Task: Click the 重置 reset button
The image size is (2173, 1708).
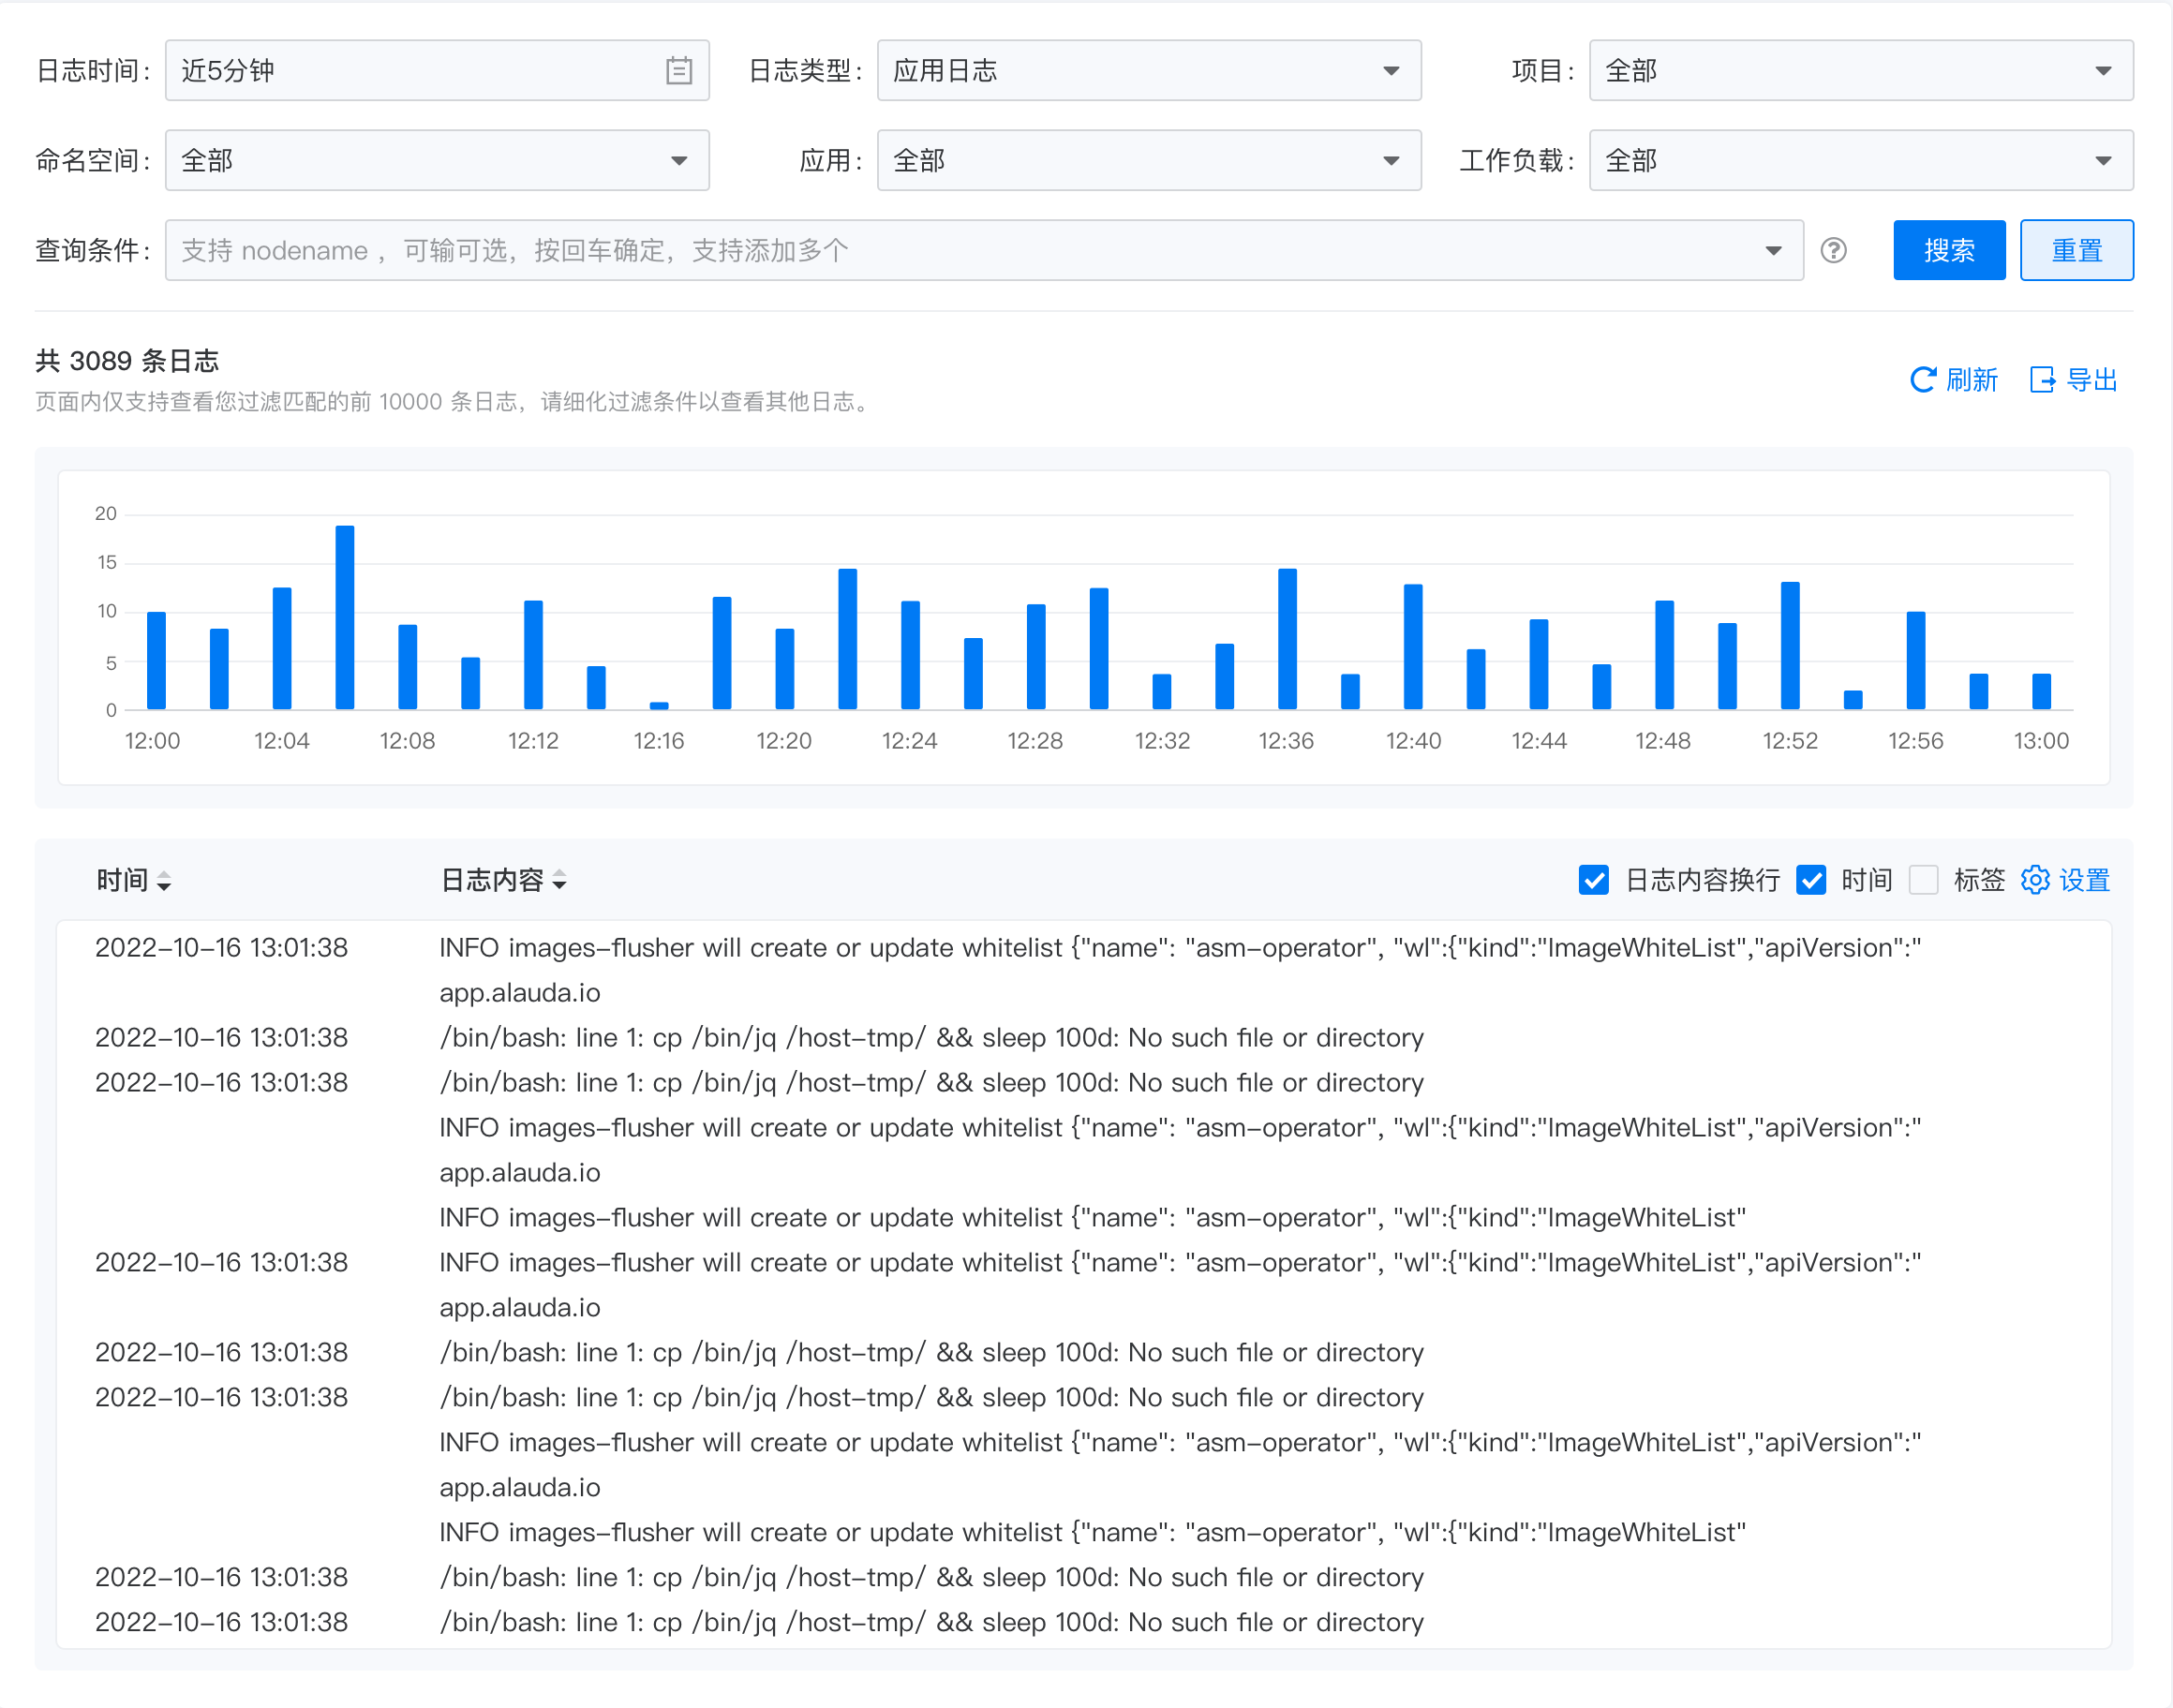Action: point(2076,250)
